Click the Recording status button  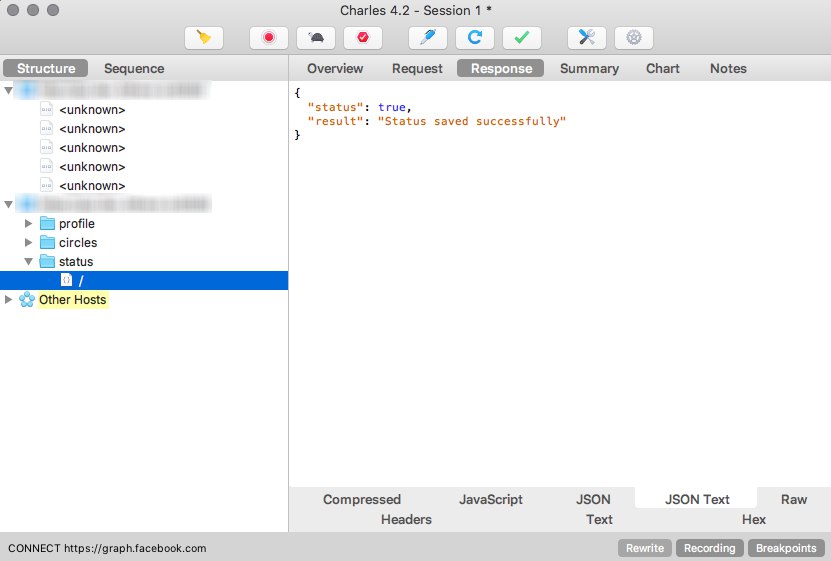click(x=710, y=548)
